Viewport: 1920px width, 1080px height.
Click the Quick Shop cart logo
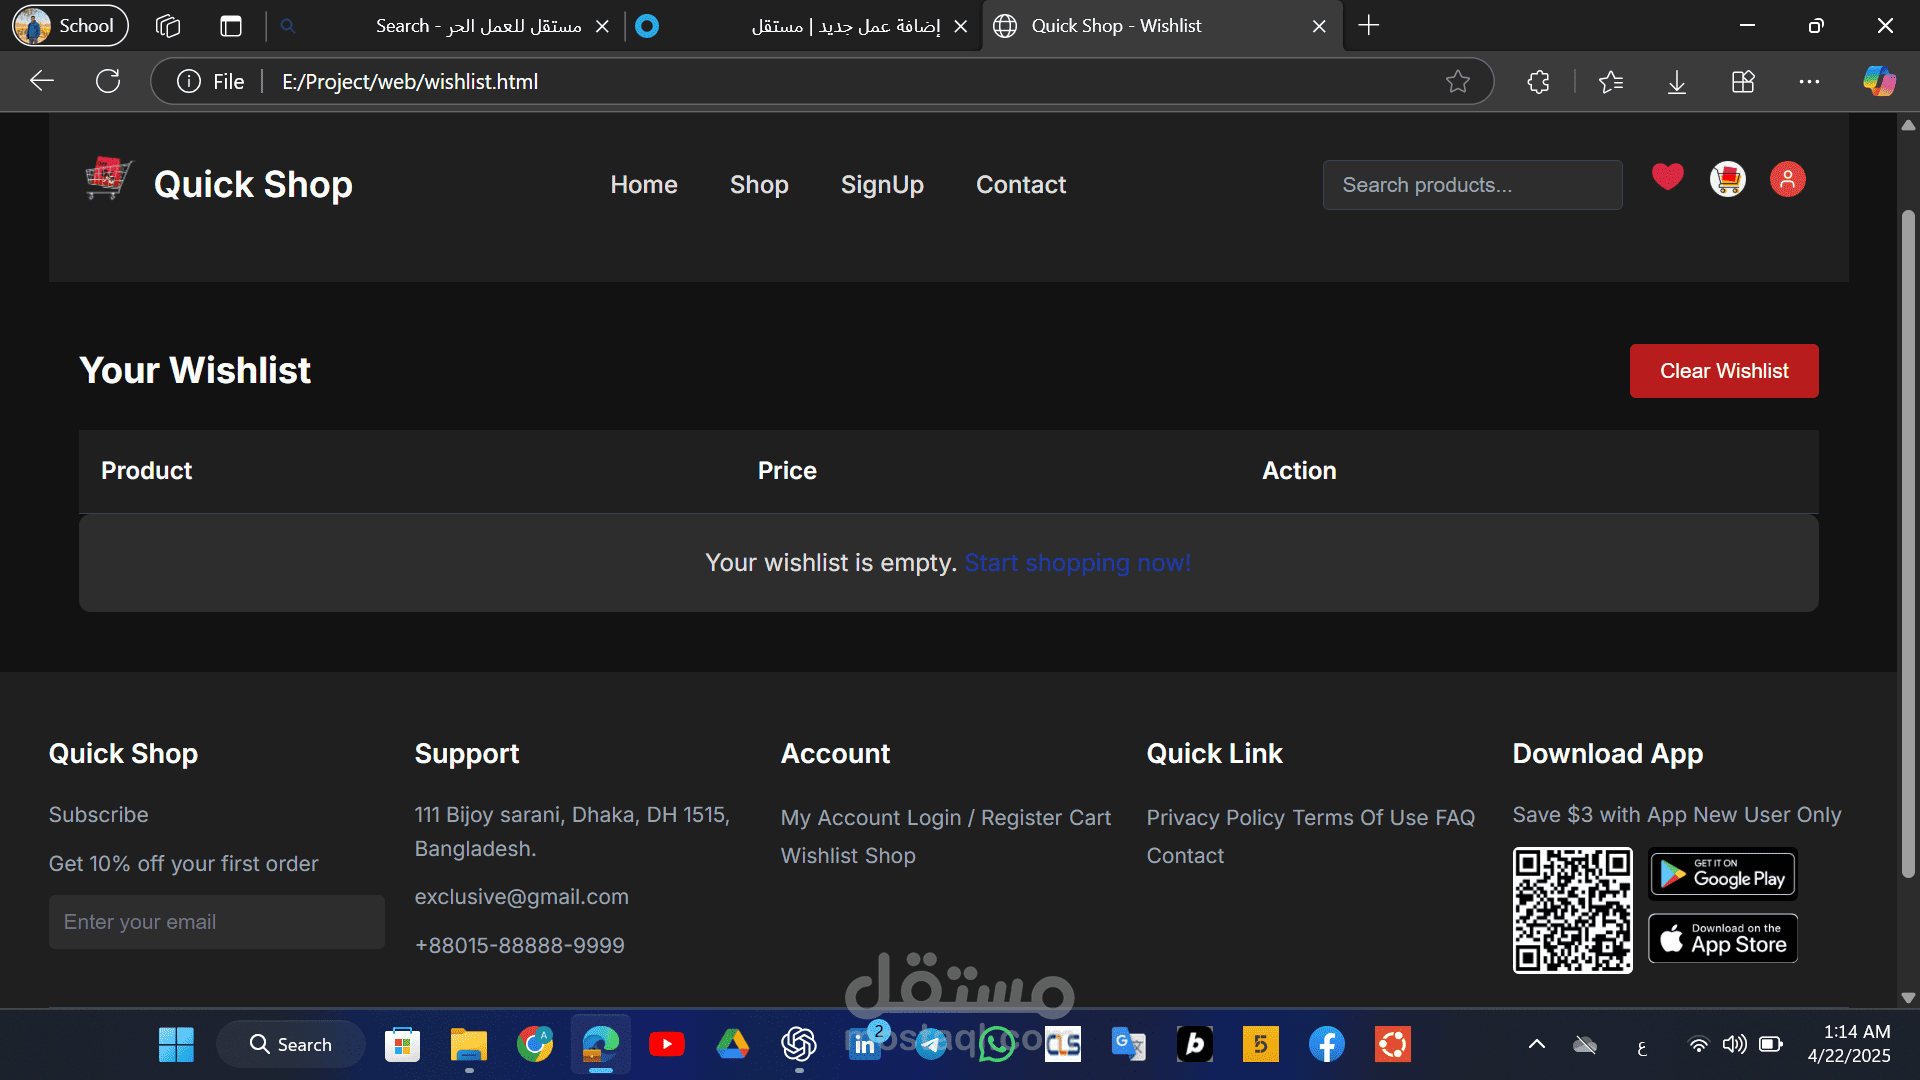tap(108, 179)
